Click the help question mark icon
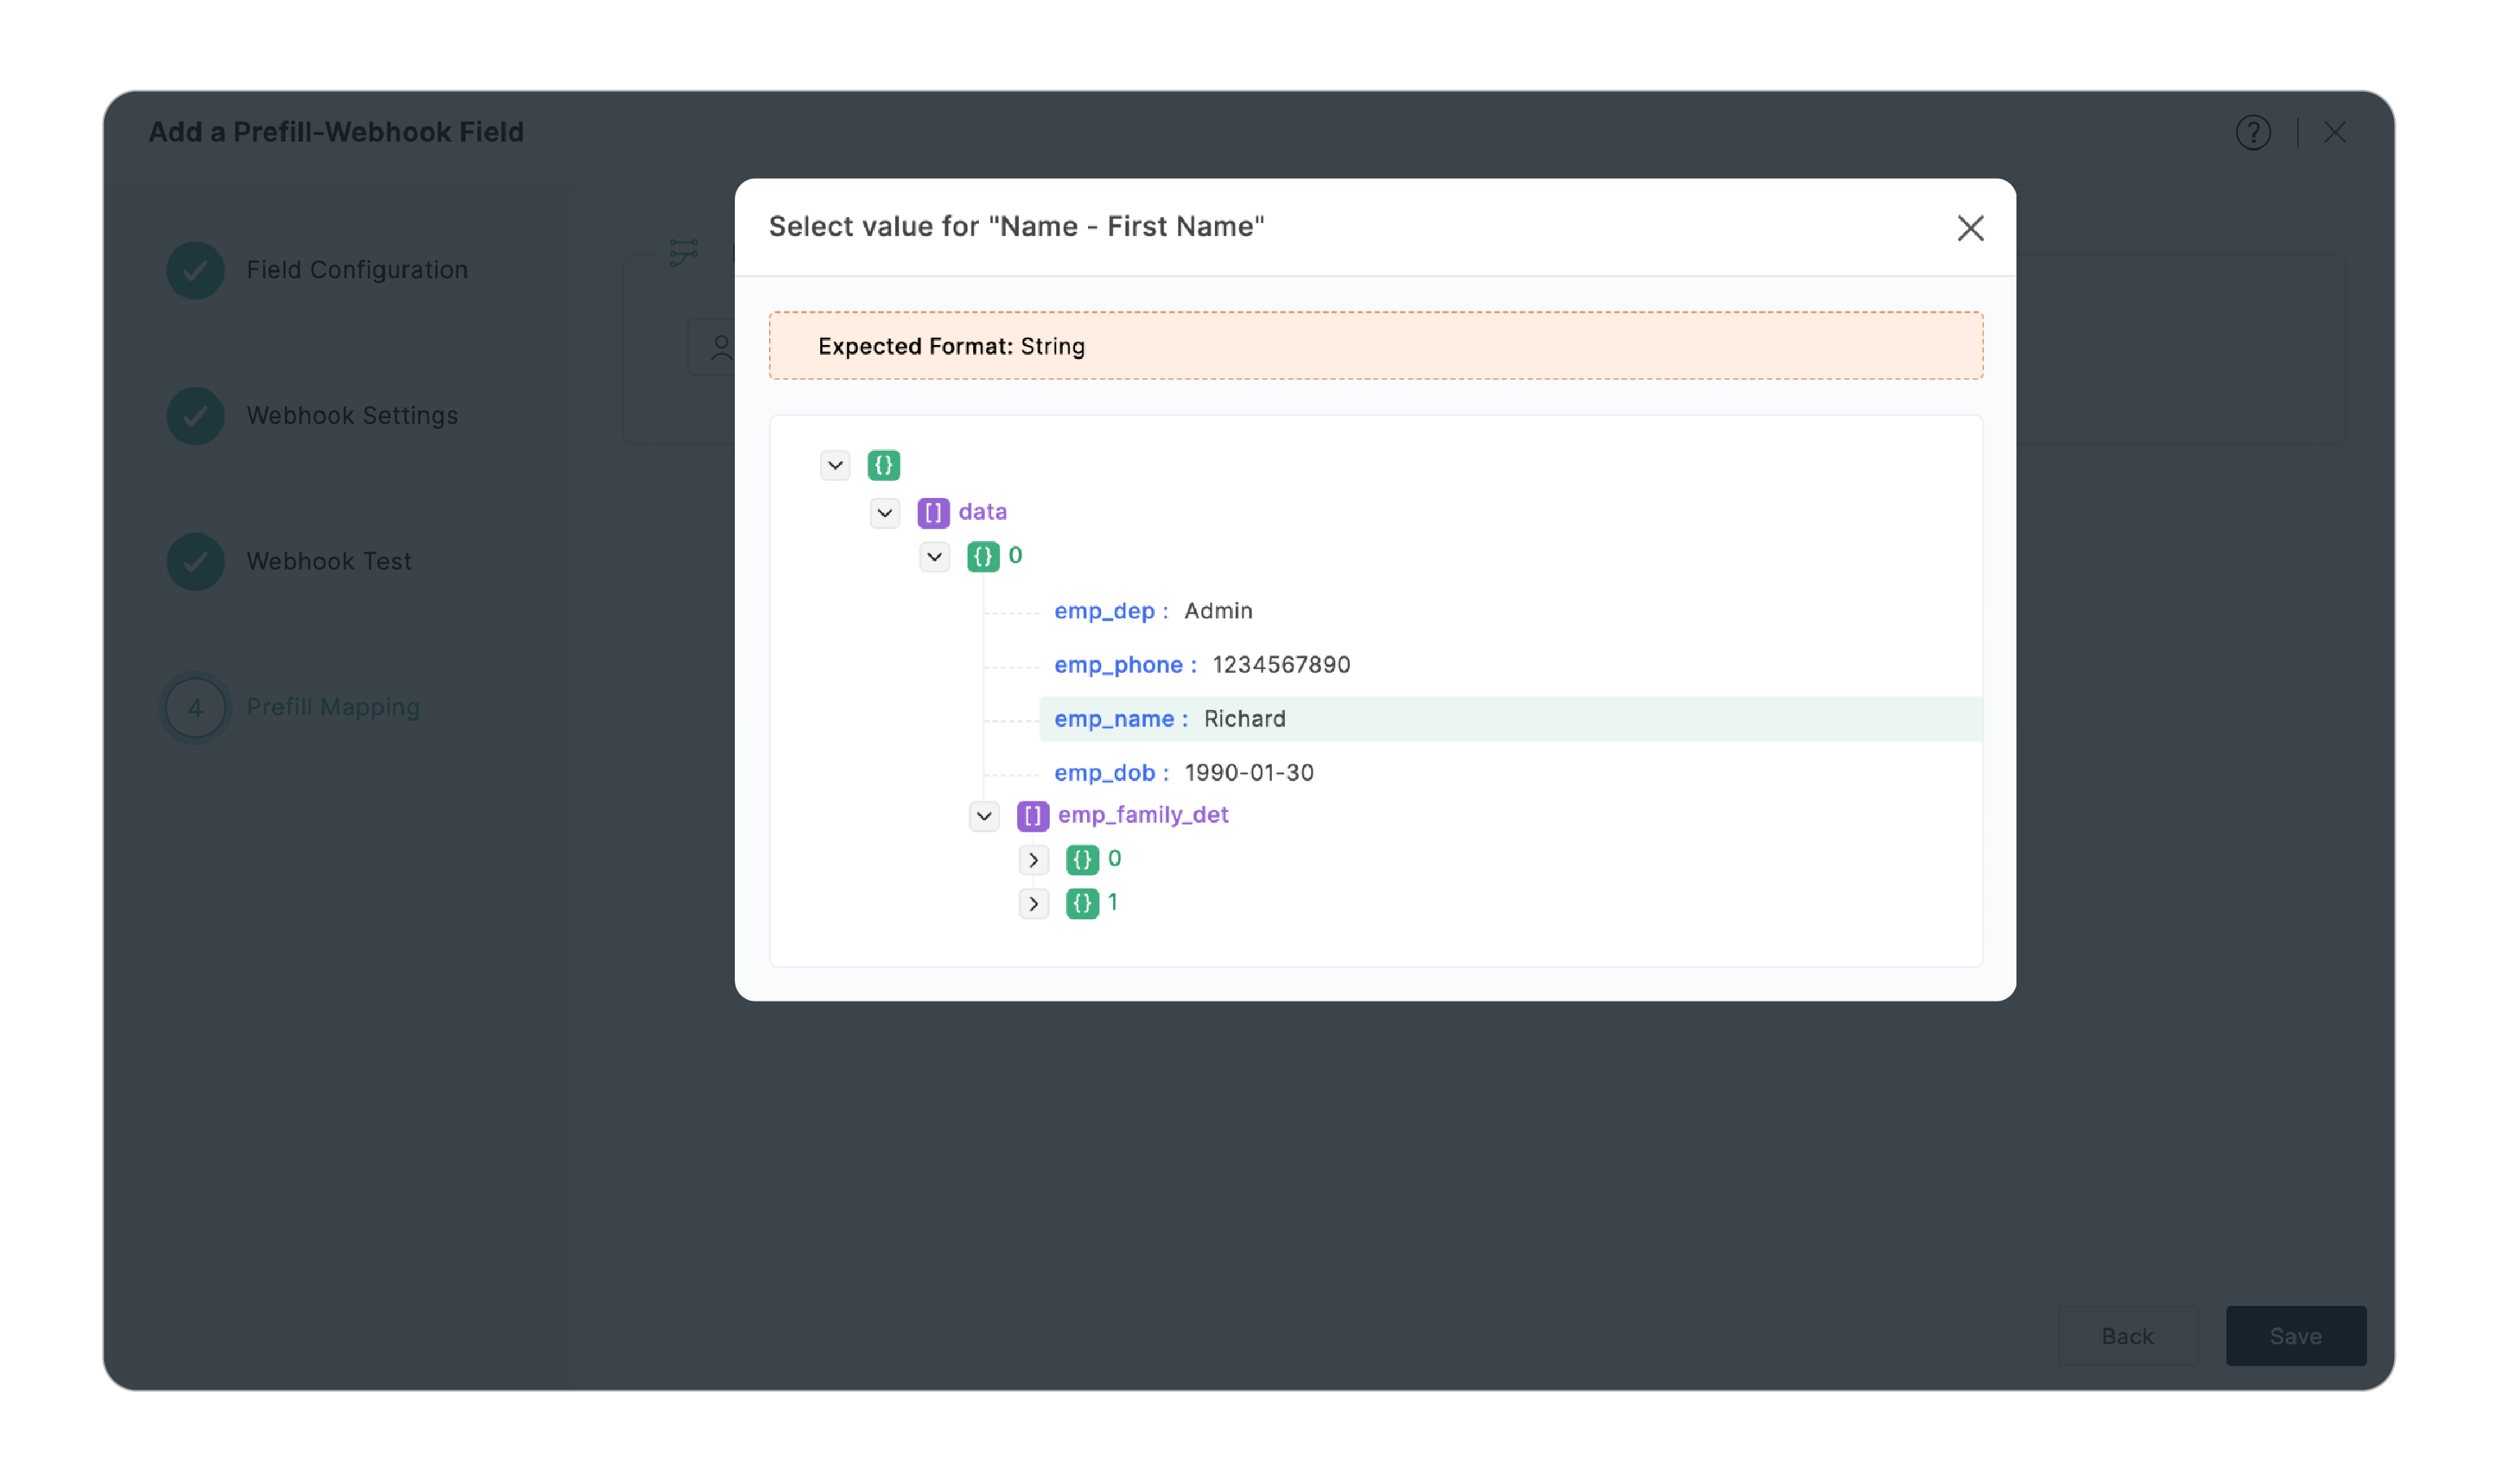This screenshot has width=2499, height=1484. (2253, 132)
